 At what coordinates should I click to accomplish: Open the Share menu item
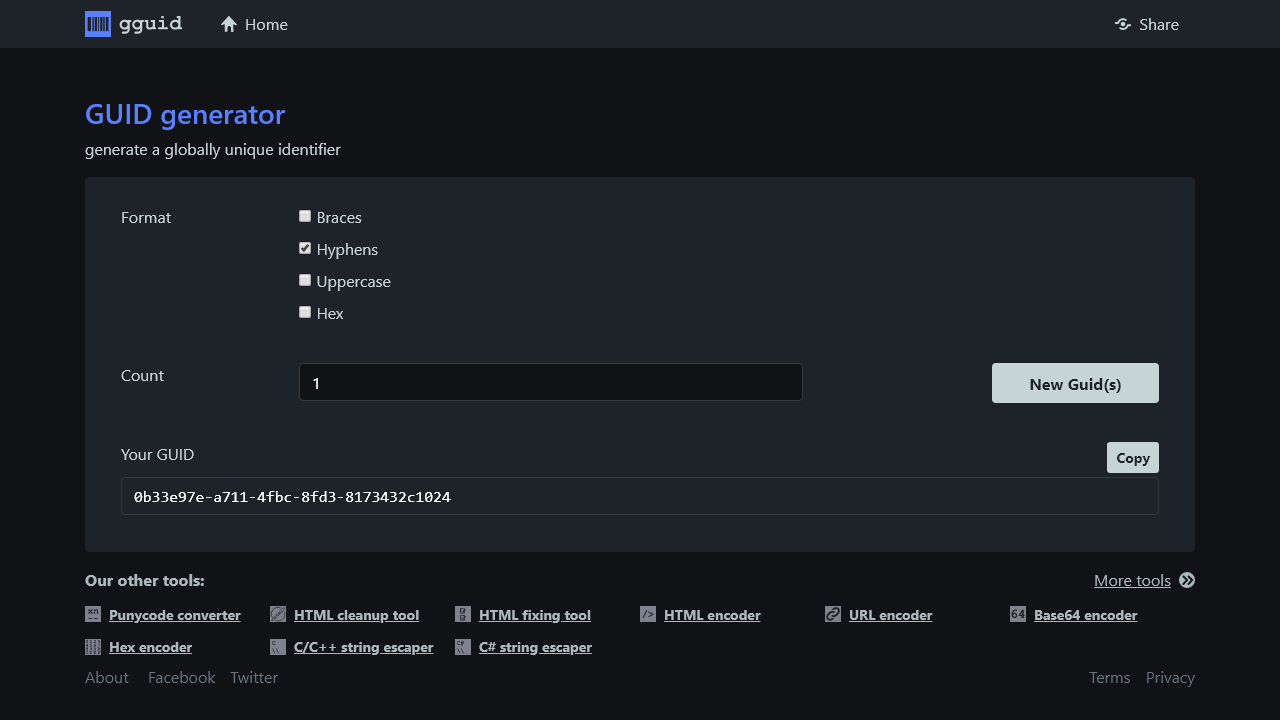(x=1147, y=24)
